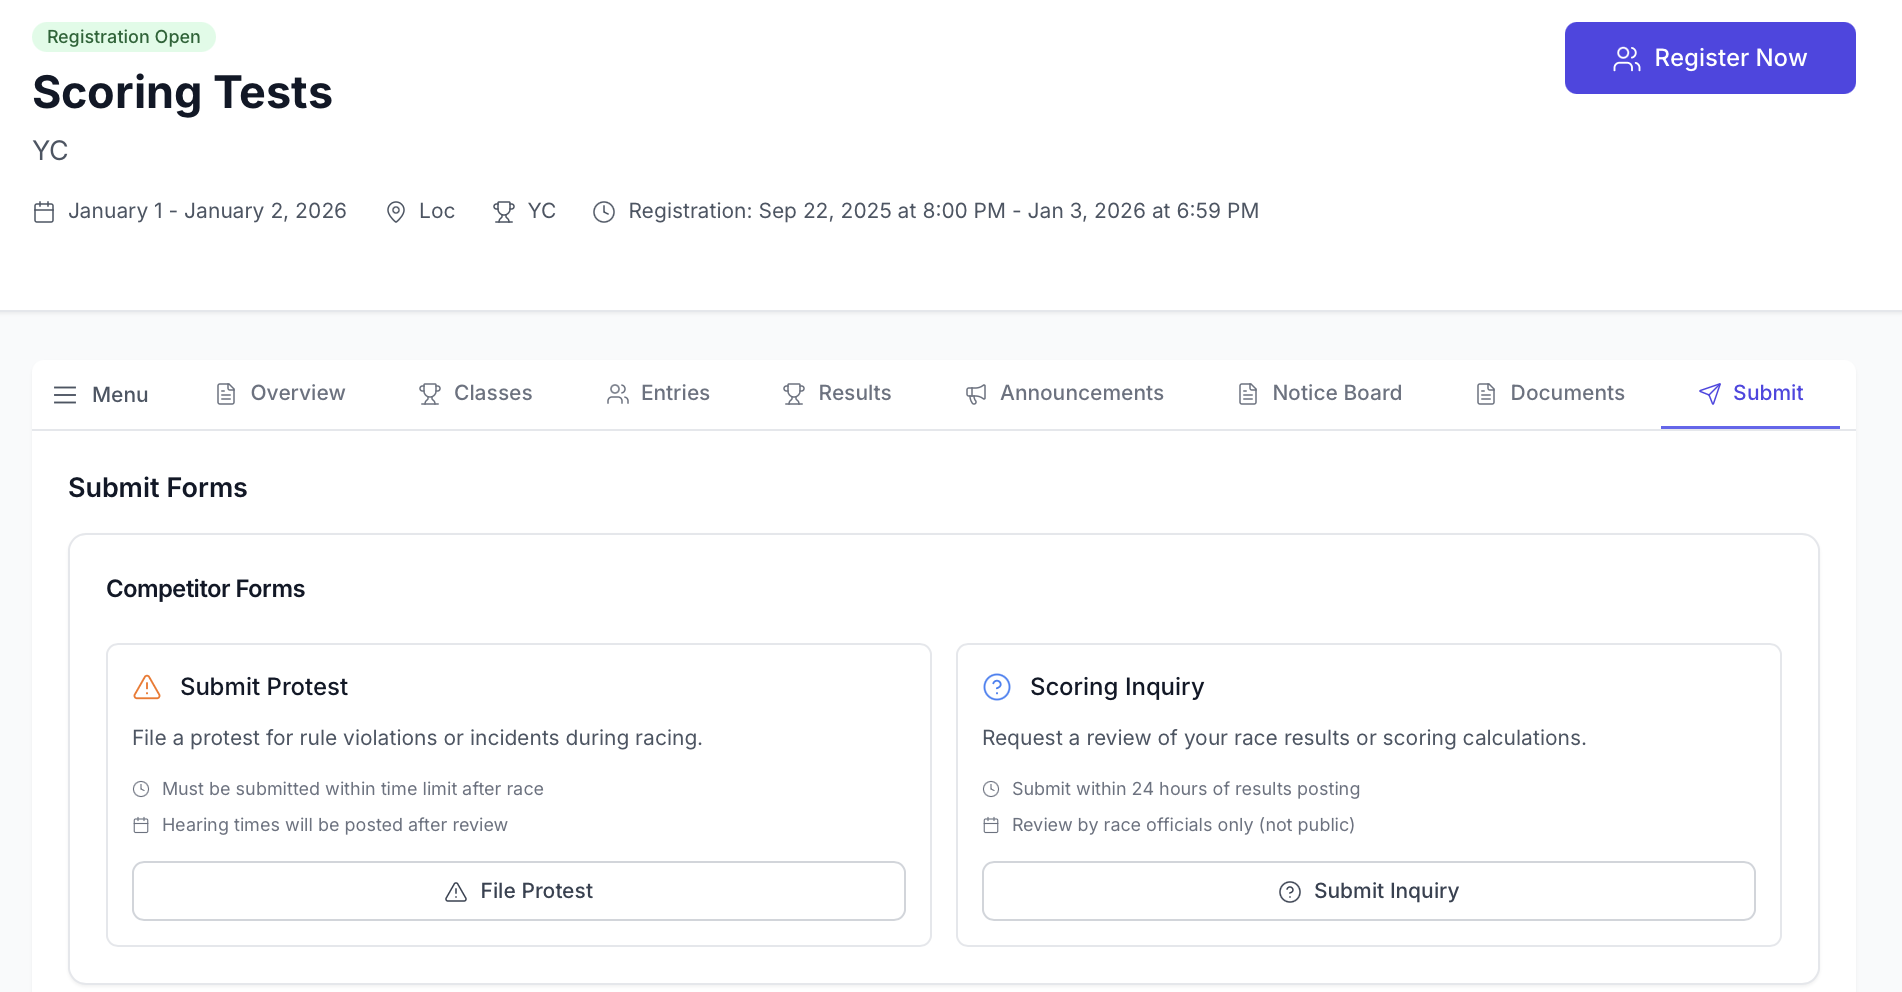Click the question mark icon on Scoring Inquiry card
The width and height of the screenshot is (1902, 992).
(x=996, y=687)
